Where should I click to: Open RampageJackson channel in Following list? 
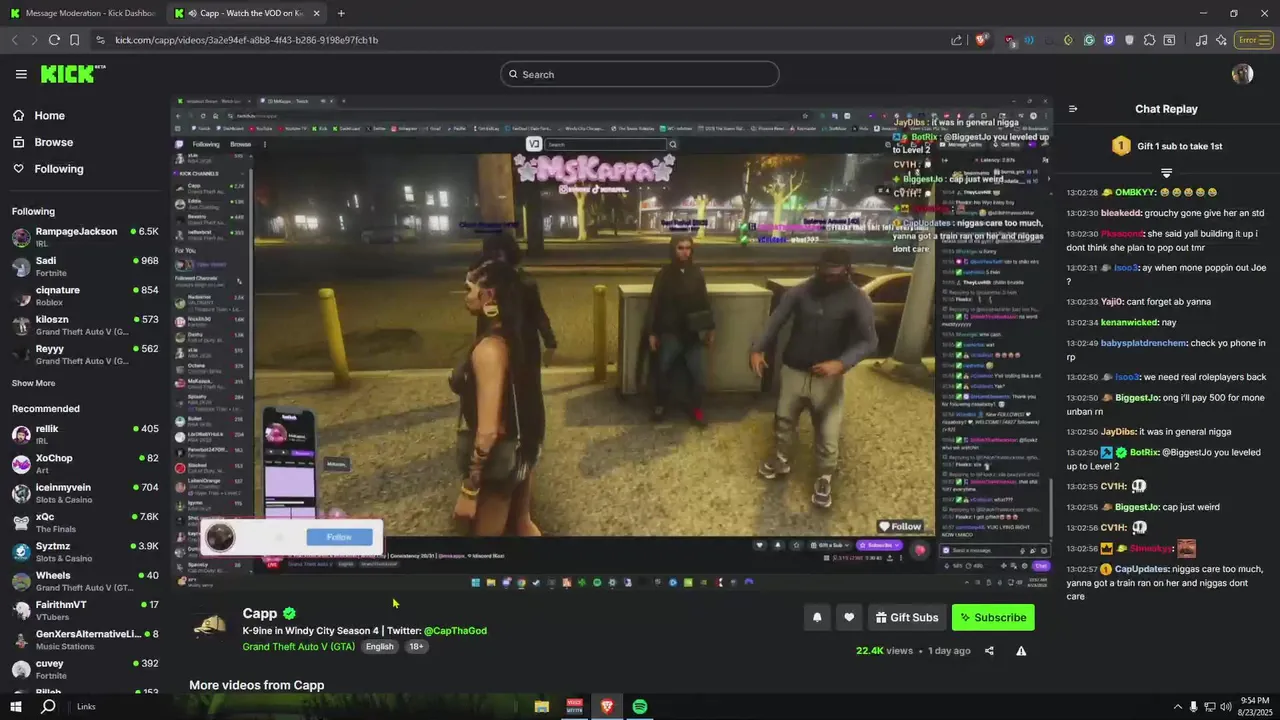(85, 237)
